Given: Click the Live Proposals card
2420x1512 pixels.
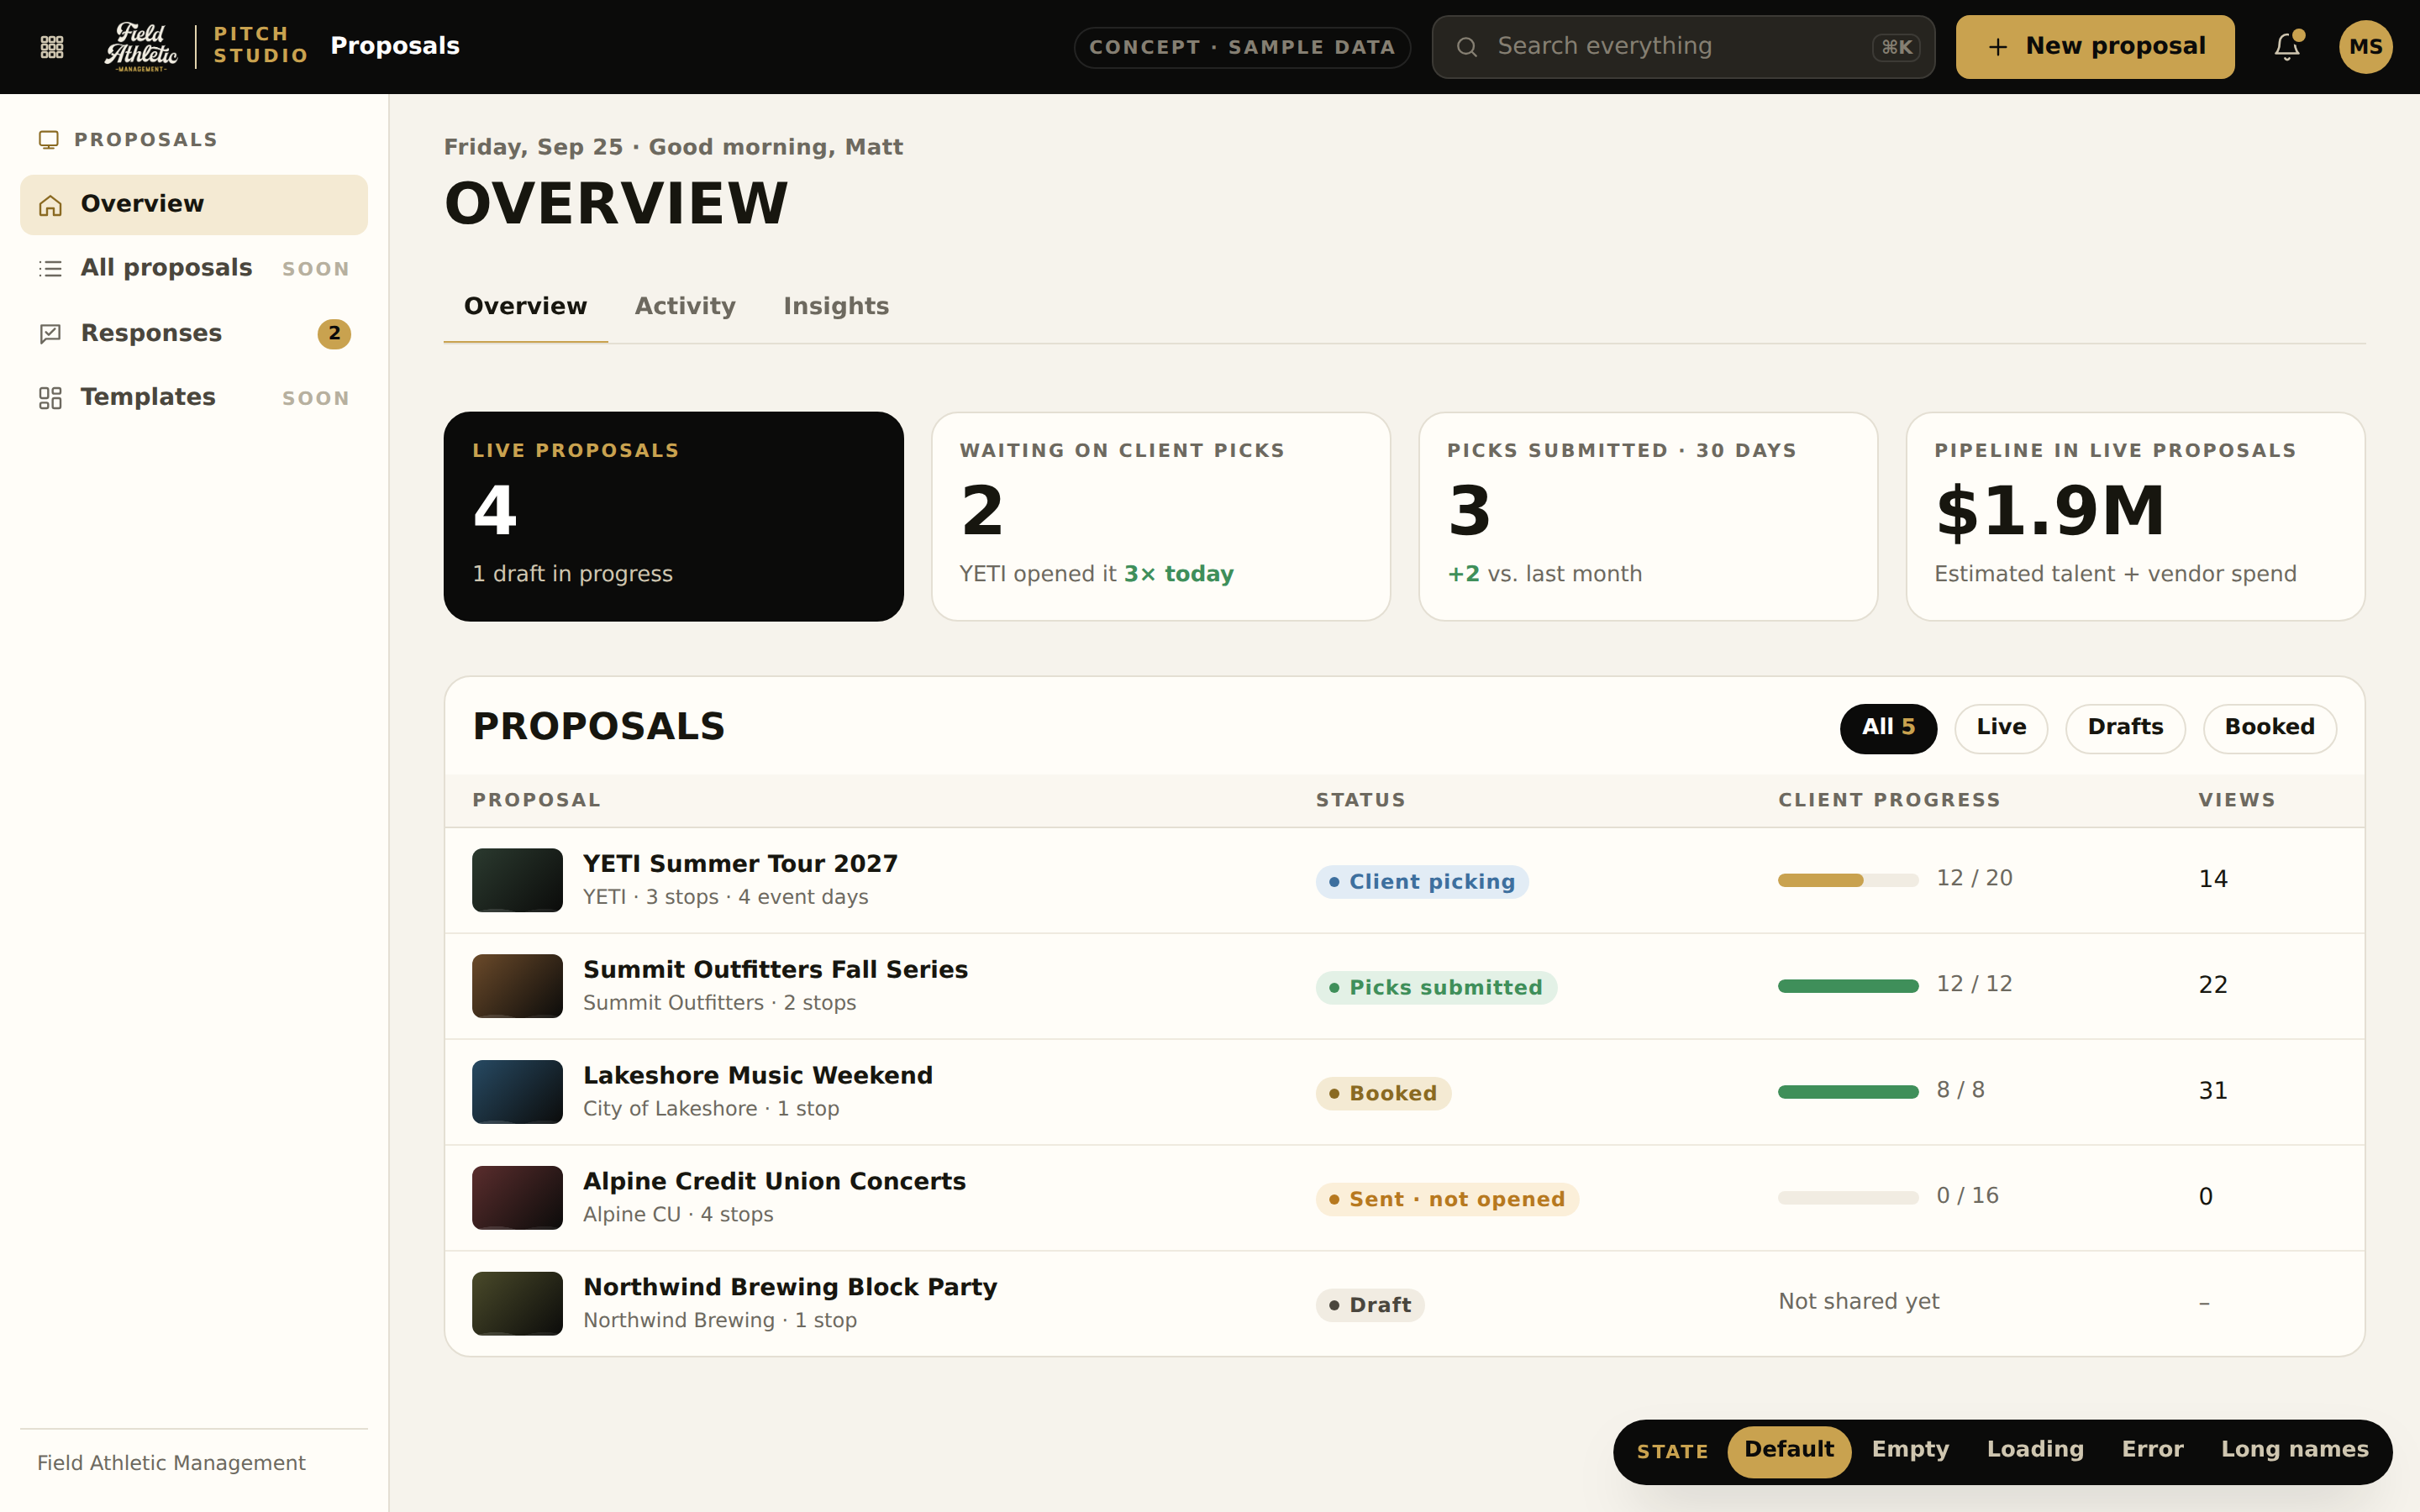Looking at the screenshot, I should [674, 517].
